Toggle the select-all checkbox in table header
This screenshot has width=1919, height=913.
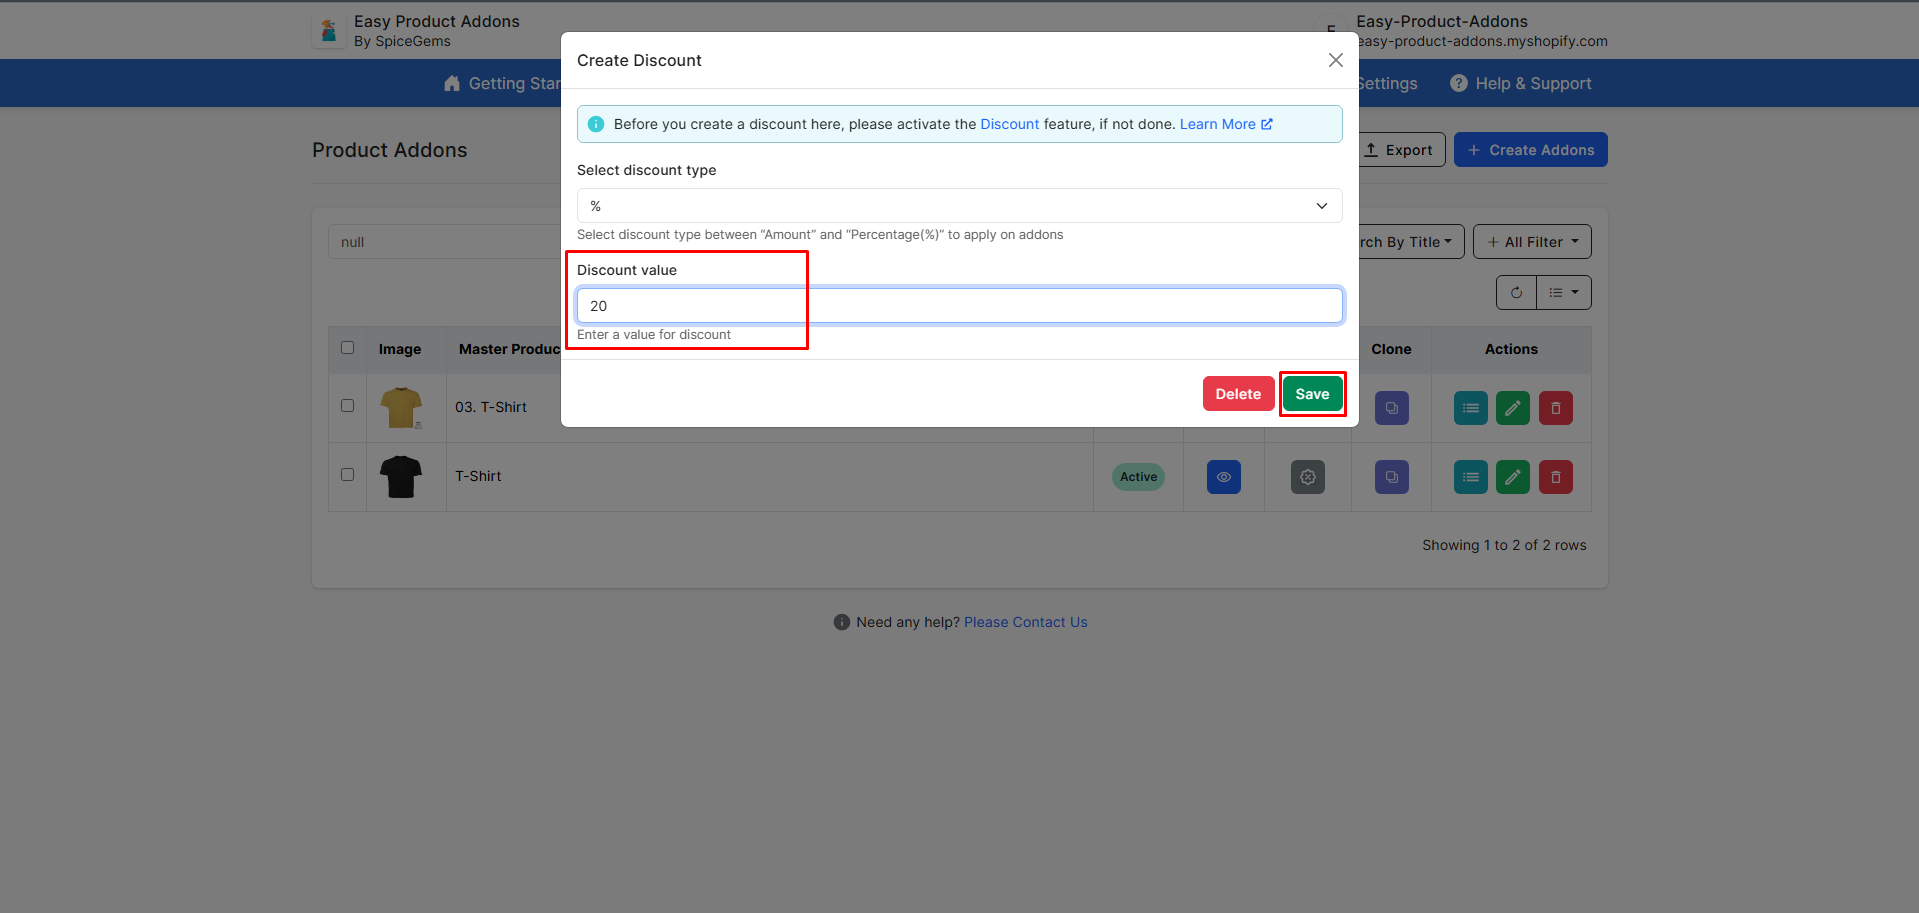(x=347, y=348)
